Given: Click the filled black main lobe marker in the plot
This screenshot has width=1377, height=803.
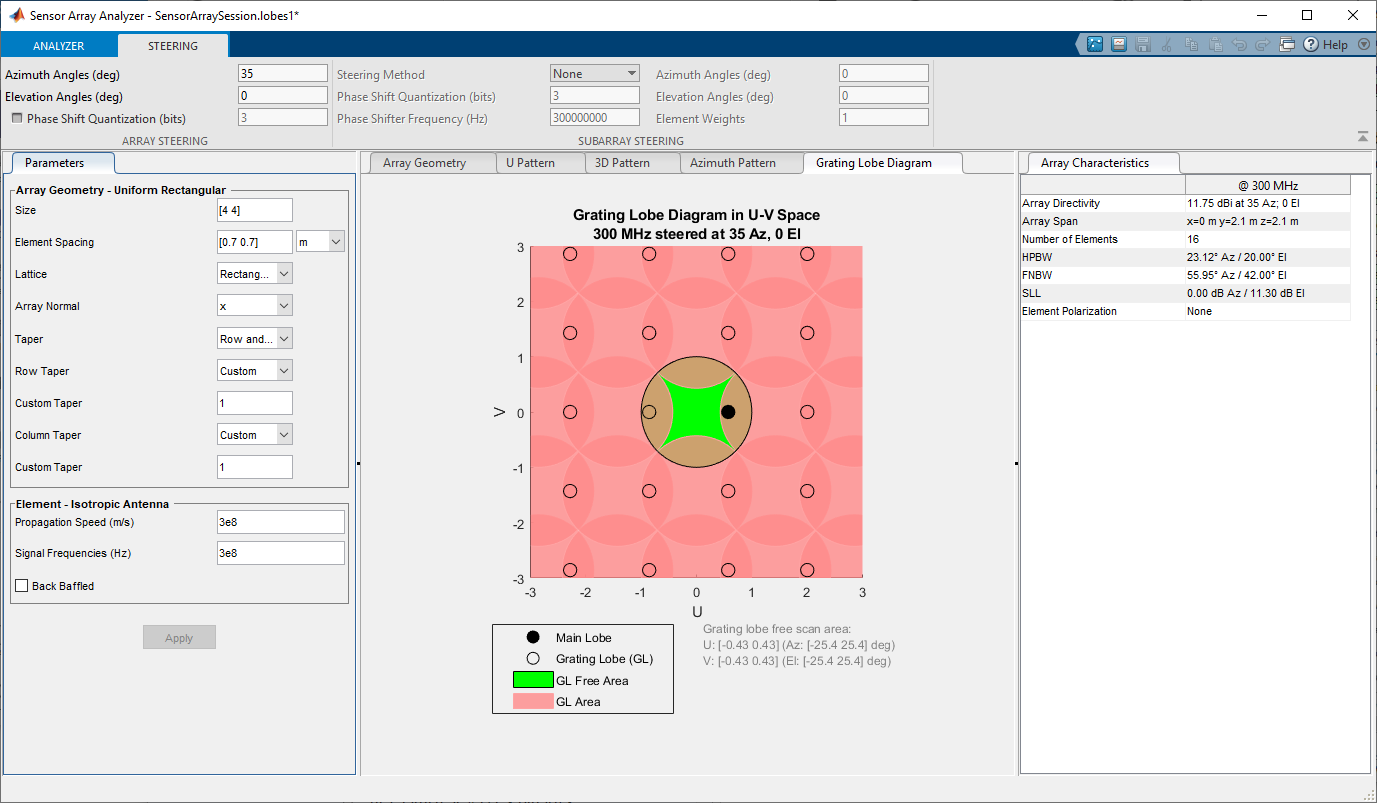Looking at the screenshot, I should point(728,412).
